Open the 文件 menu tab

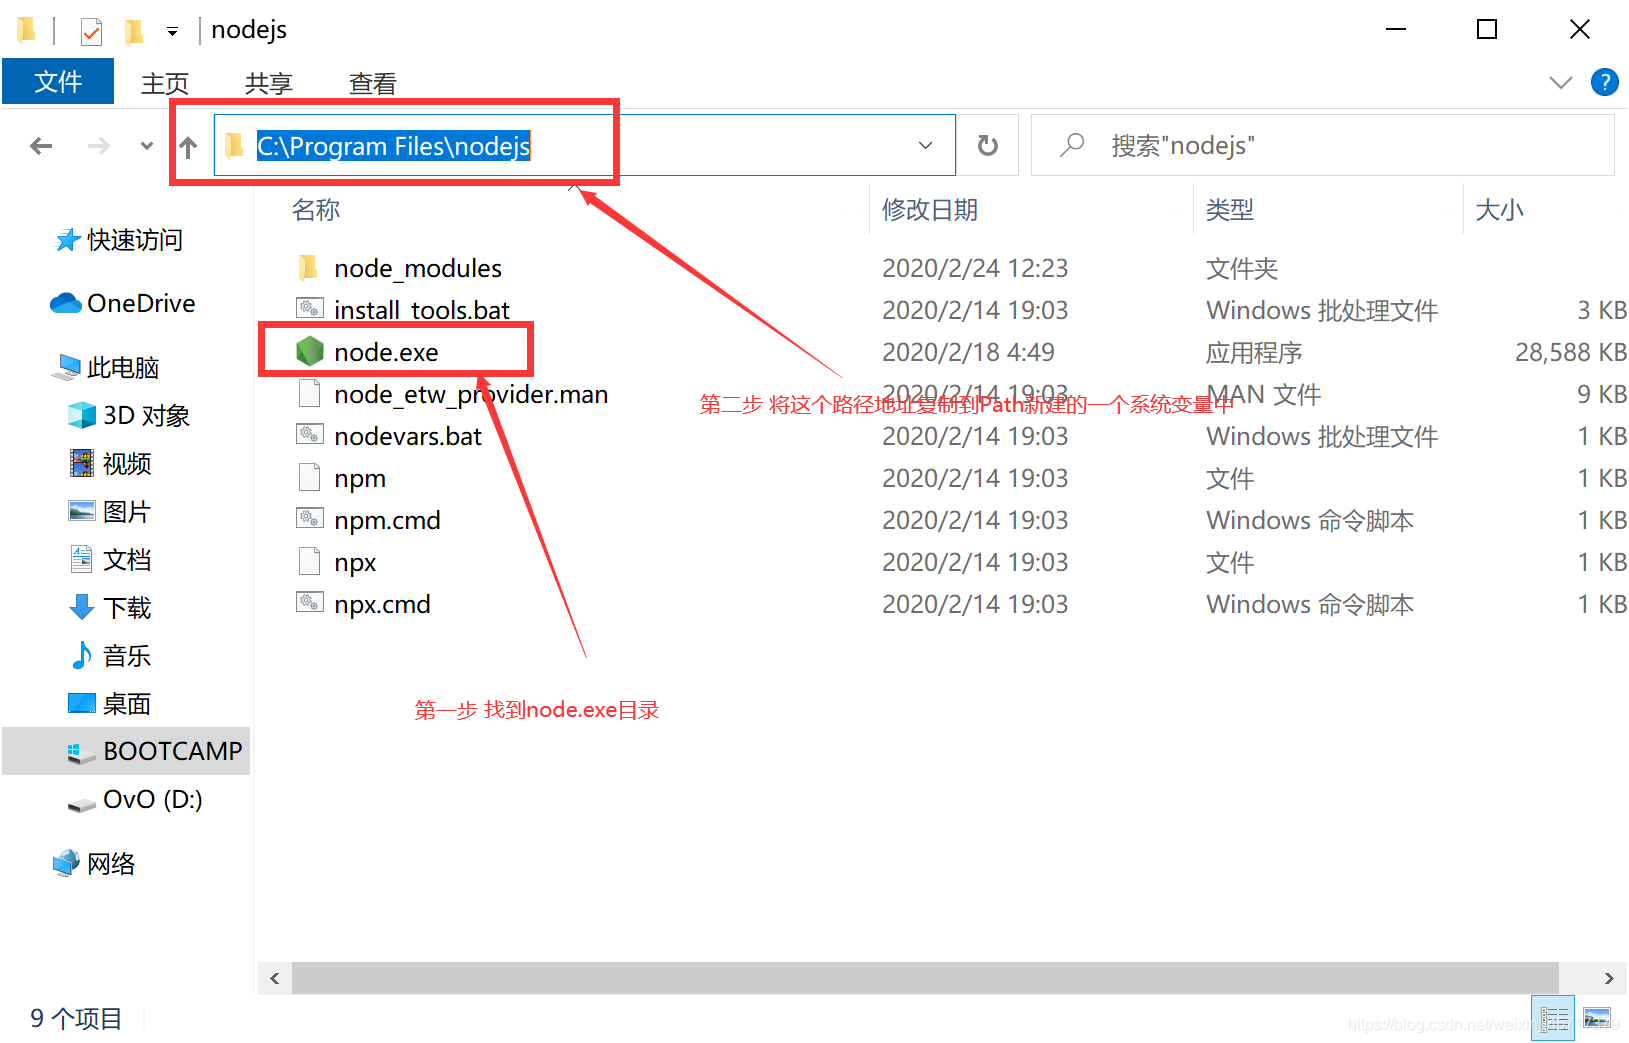[58, 82]
